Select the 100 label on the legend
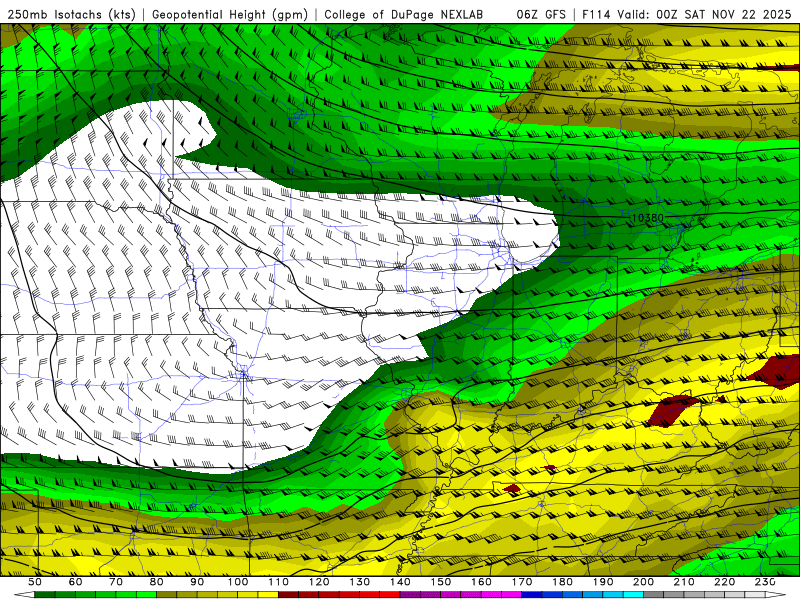 238,582
